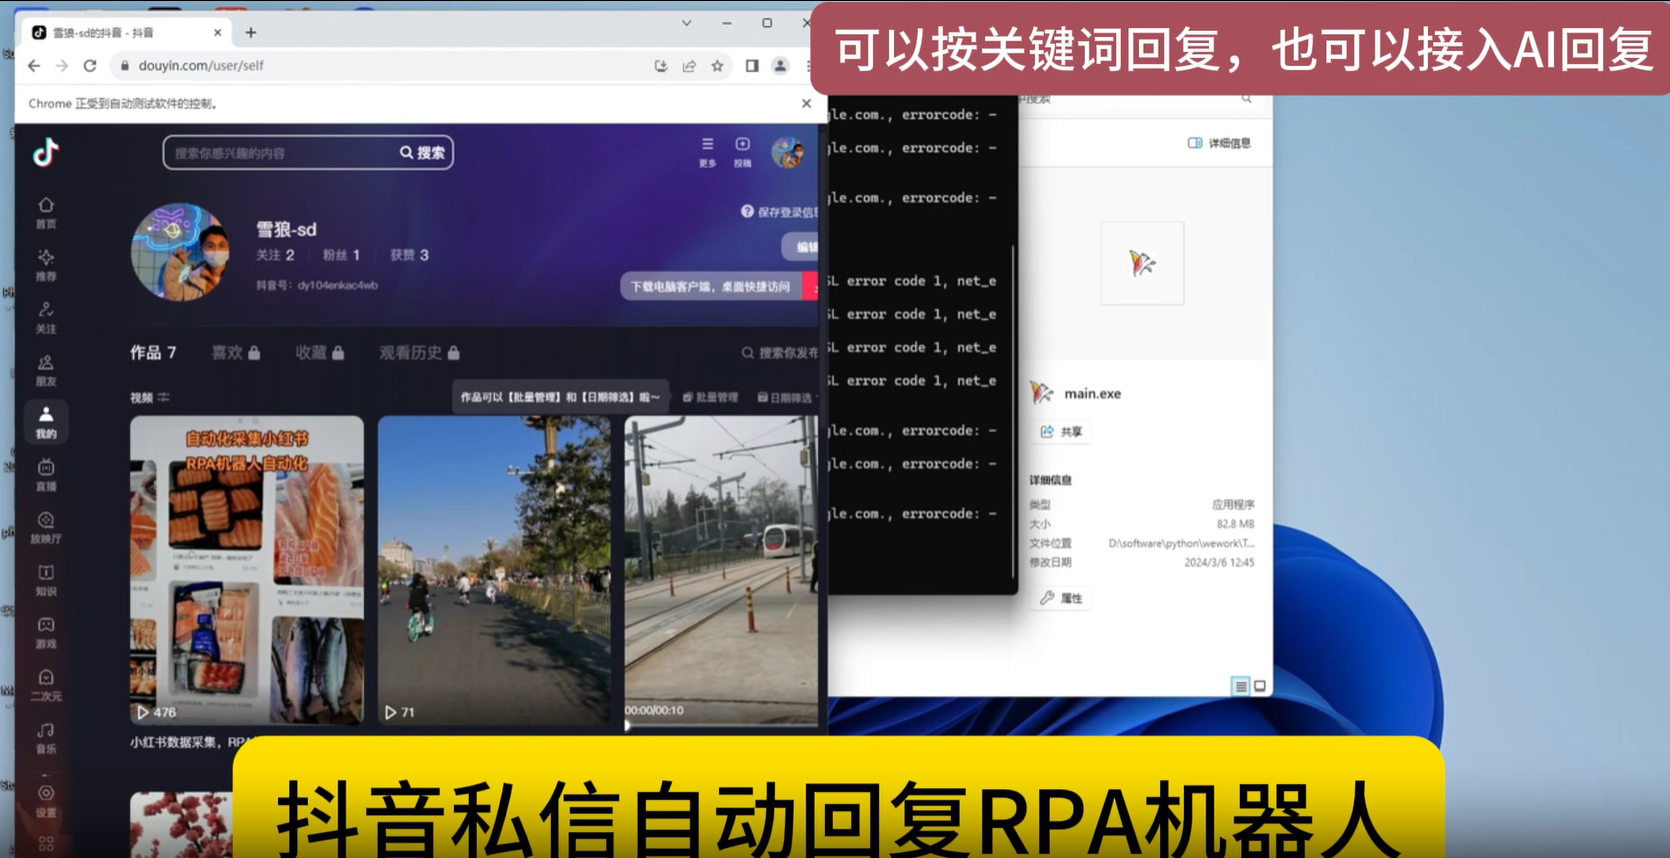The image size is (1670, 858).
Task: Click the install-app icon in the address bar
Action: click(661, 66)
